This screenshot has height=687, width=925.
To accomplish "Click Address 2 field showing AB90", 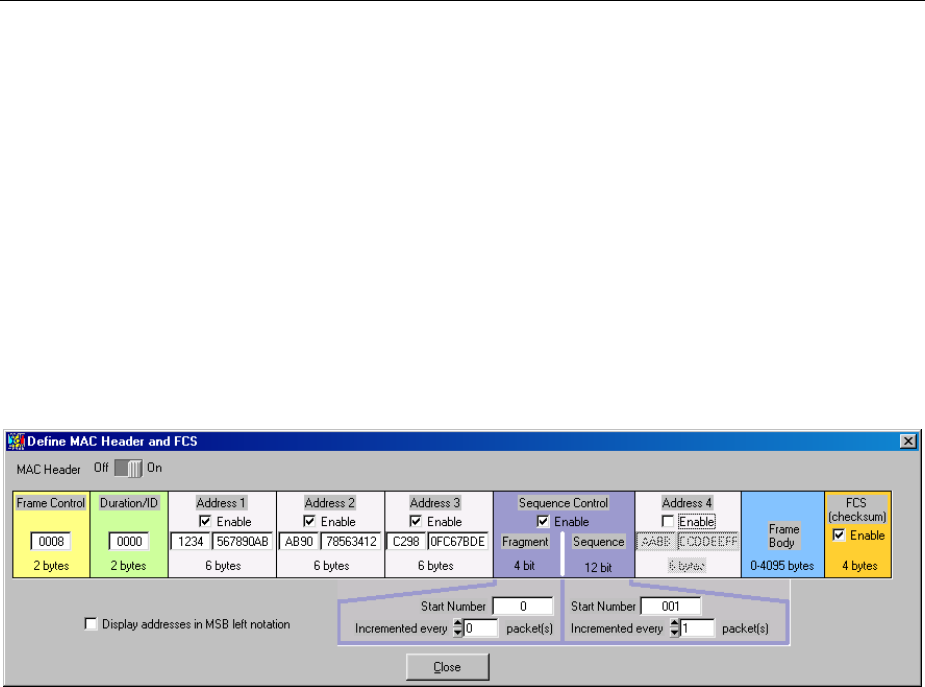I will [299, 541].
